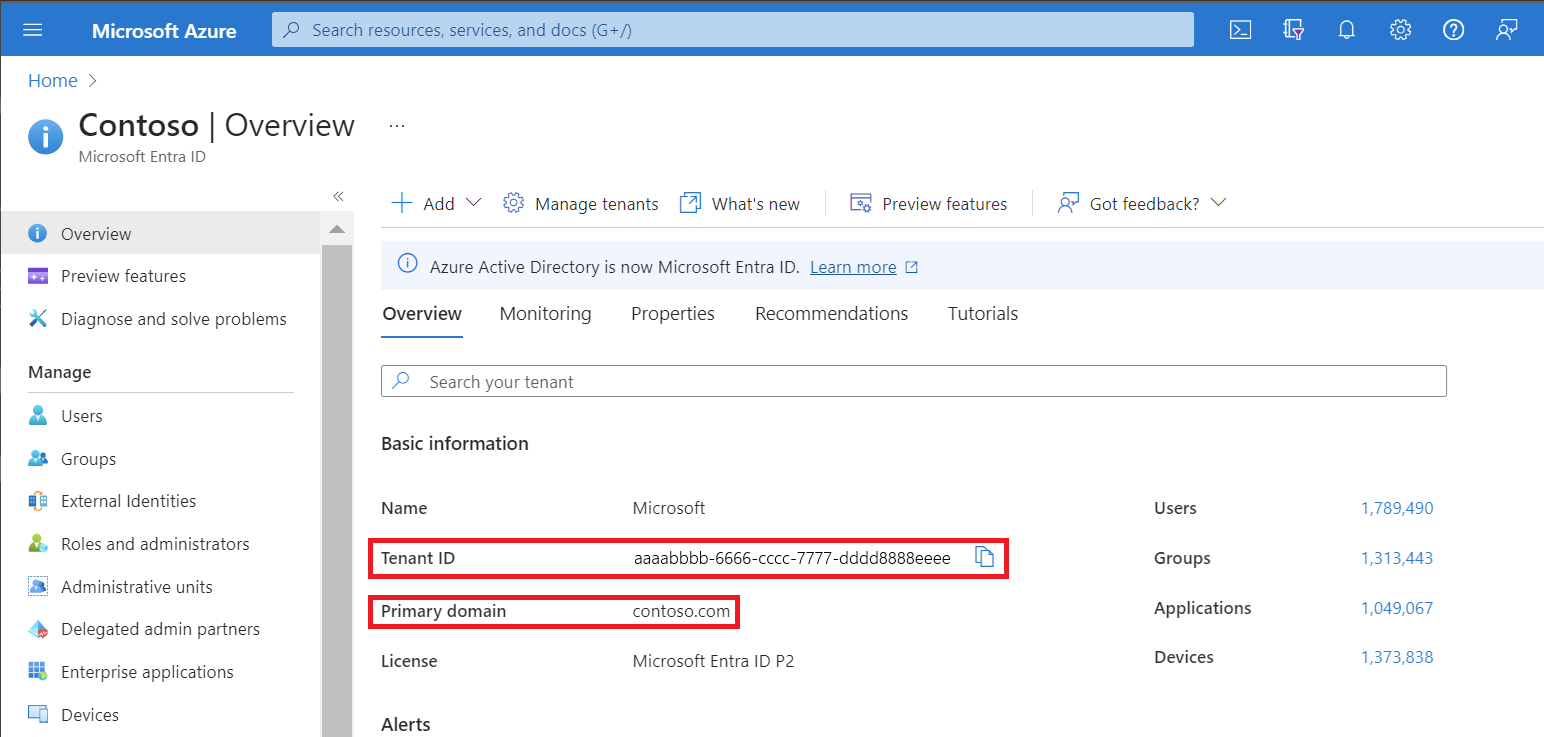Select Enterprise applications in sidebar
The width and height of the screenshot is (1544, 737).
[x=147, y=672]
